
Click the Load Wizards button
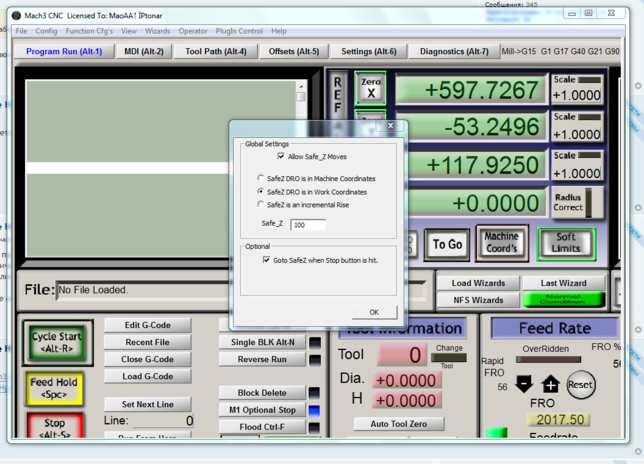478,283
